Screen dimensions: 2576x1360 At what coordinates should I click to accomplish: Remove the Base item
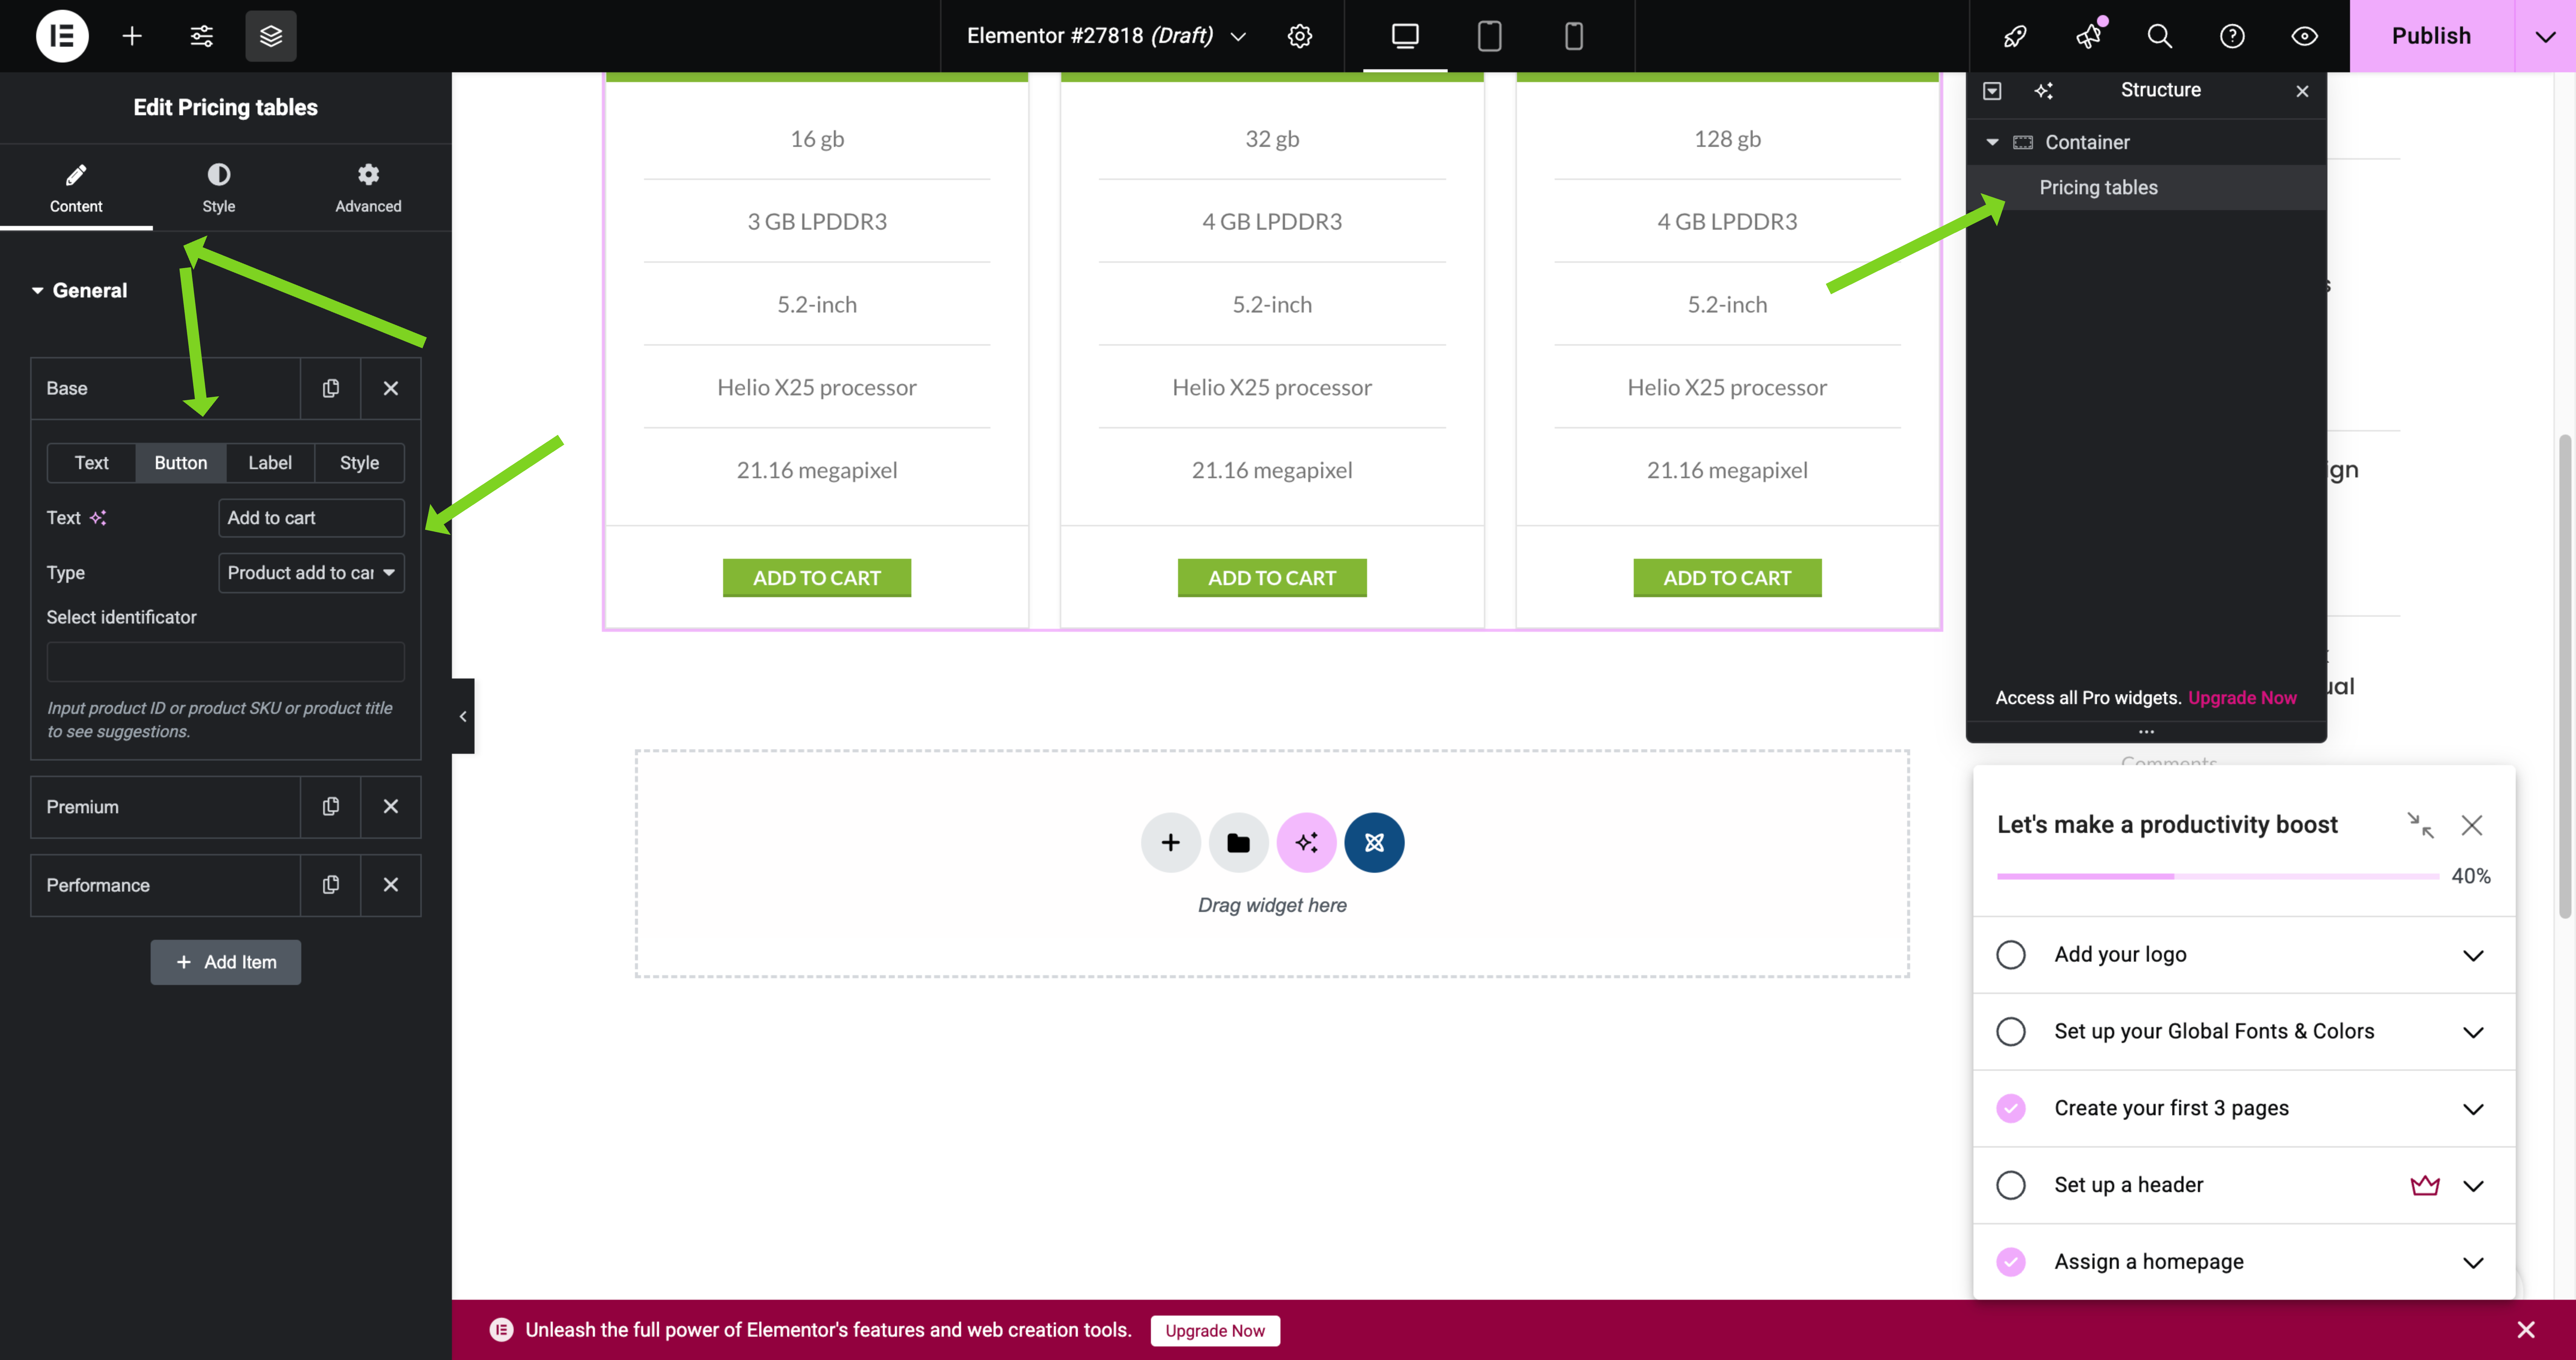pyautogui.click(x=391, y=388)
